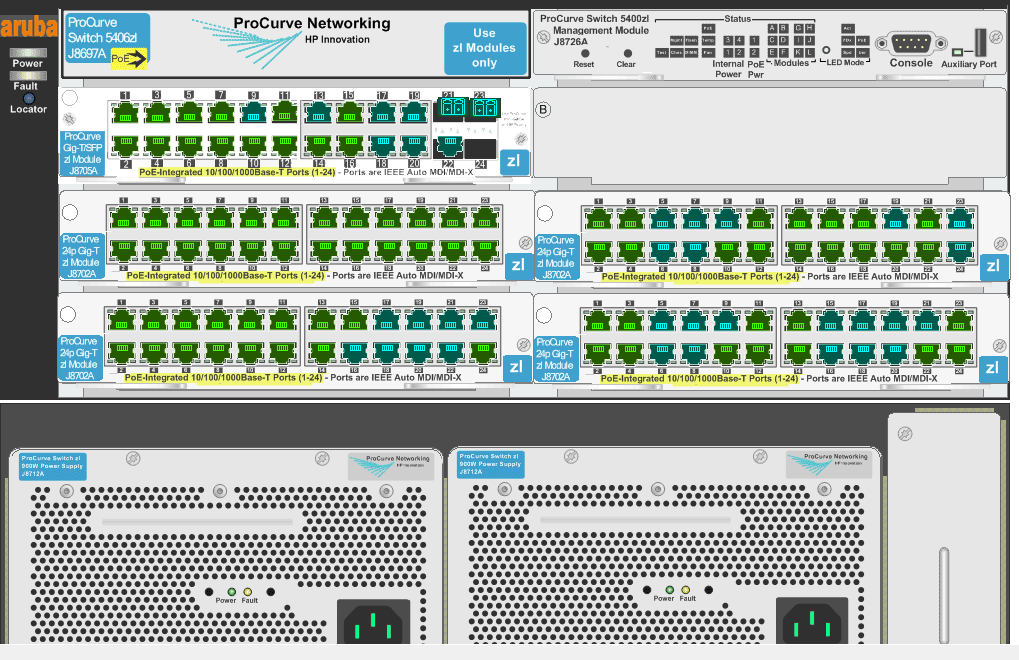Click the zl badge on the J8705A module
Screen dimensions: 1019x660
pos(513,162)
